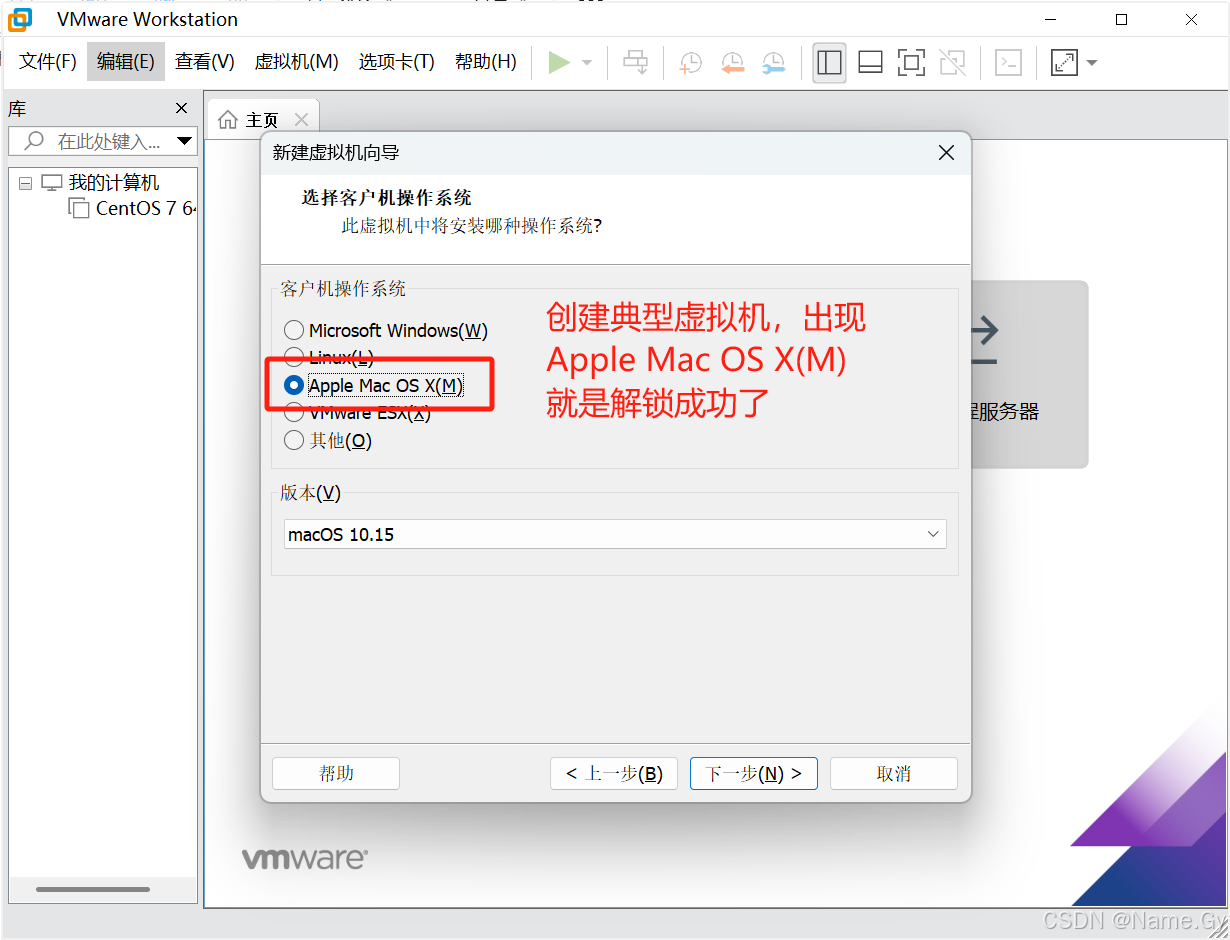Close the 库 library panel

[x=181, y=108]
